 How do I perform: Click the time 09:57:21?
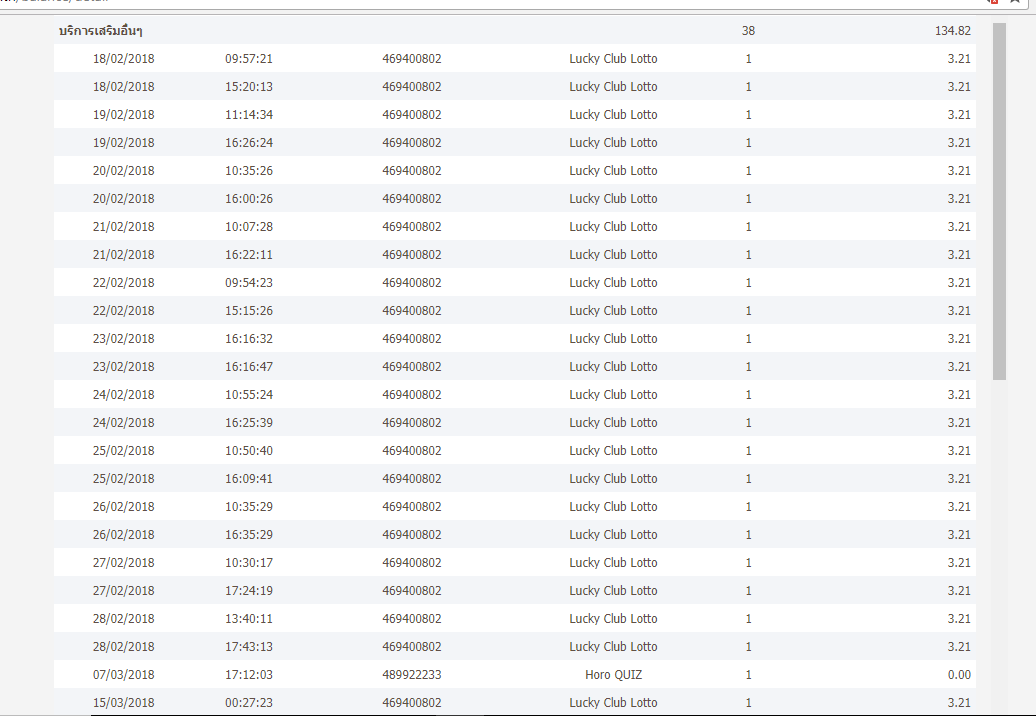(249, 59)
